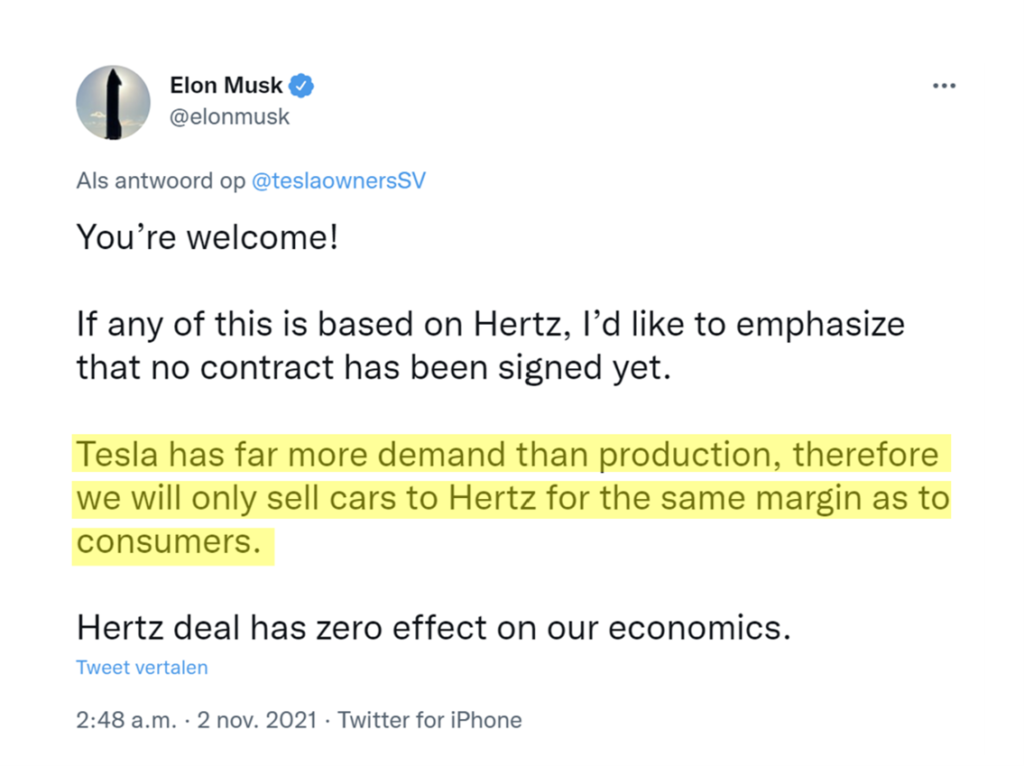Image resolution: width=1024 pixels, height=766 pixels.
Task: Click the blue verified badge icon
Action: (x=301, y=86)
